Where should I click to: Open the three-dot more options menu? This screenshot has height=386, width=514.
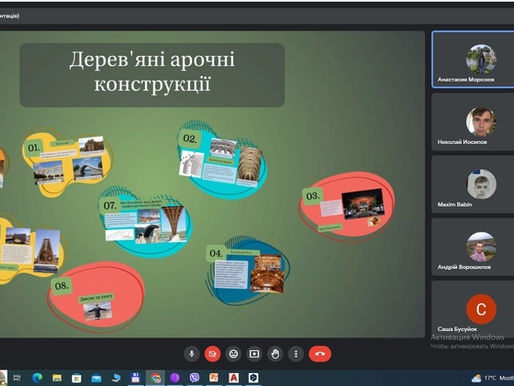point(296,354)
